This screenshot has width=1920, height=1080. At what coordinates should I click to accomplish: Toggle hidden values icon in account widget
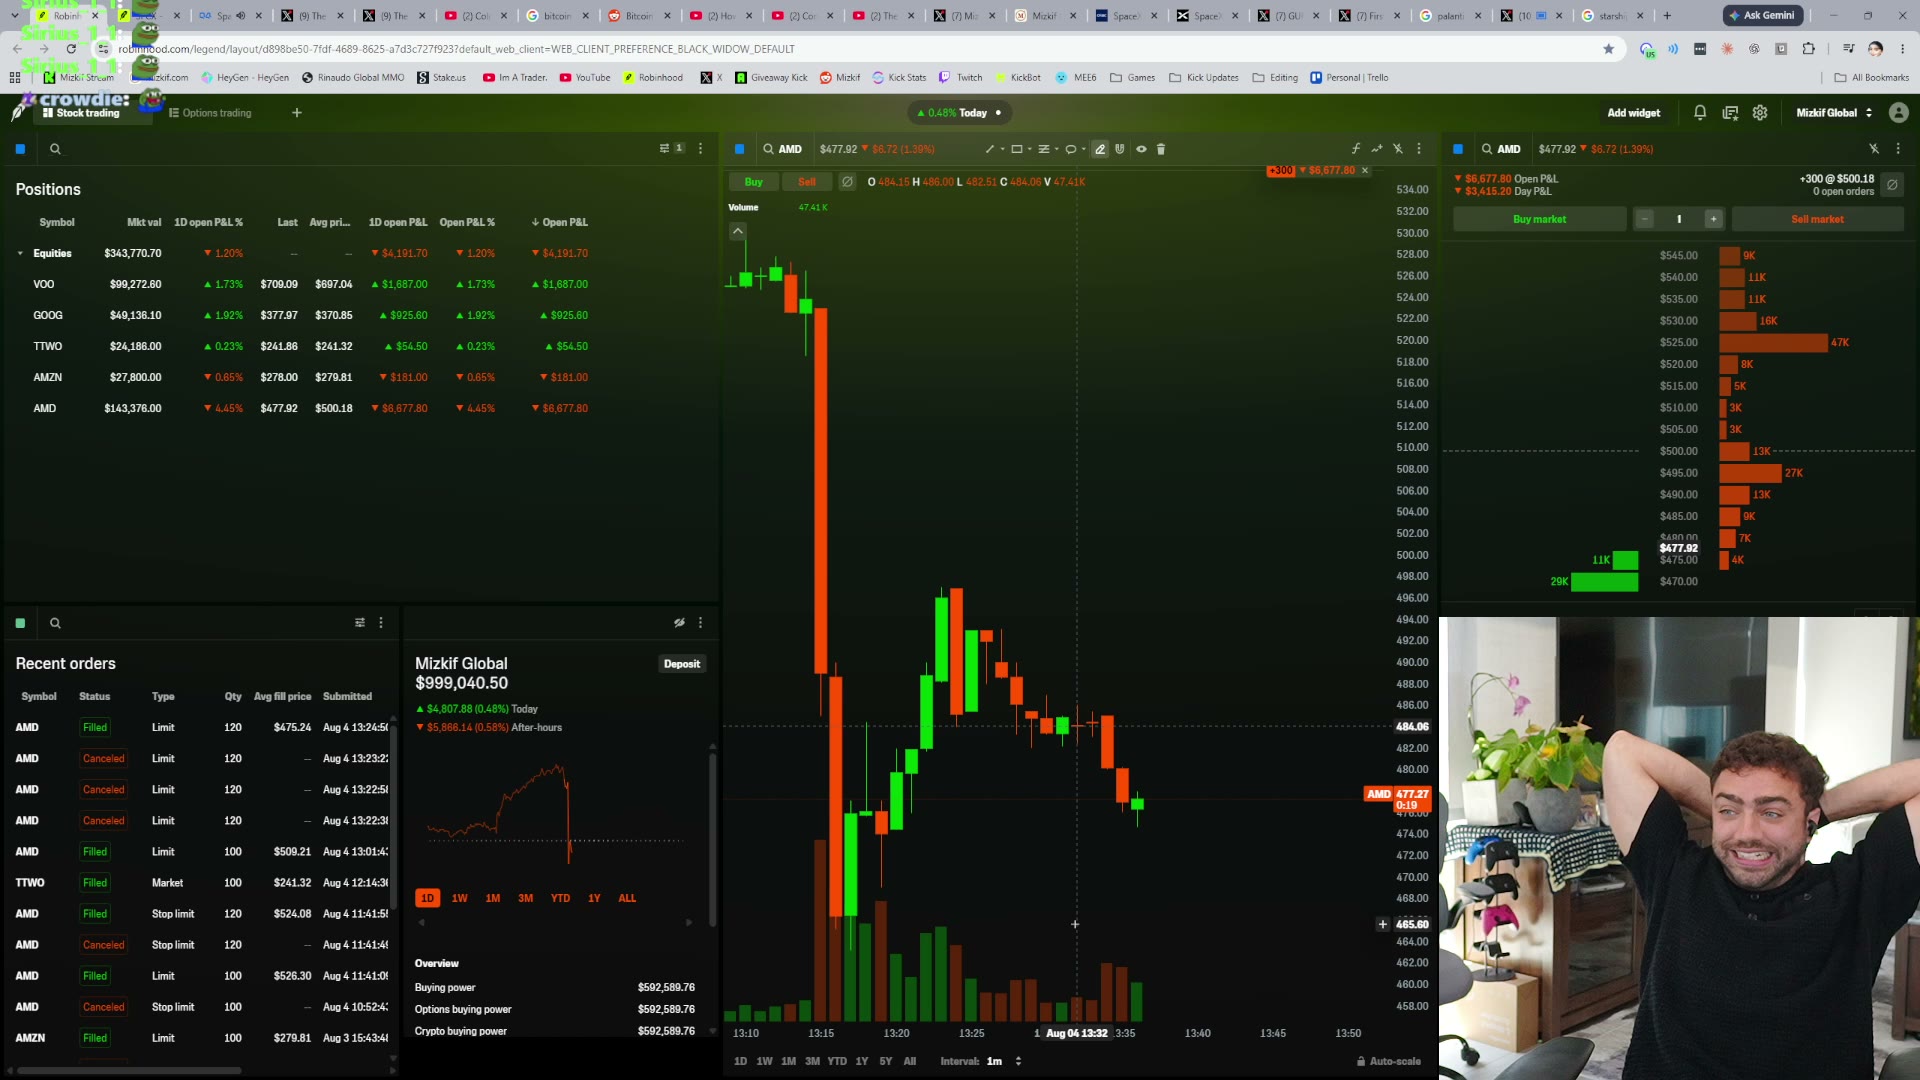tap(679, 623)
